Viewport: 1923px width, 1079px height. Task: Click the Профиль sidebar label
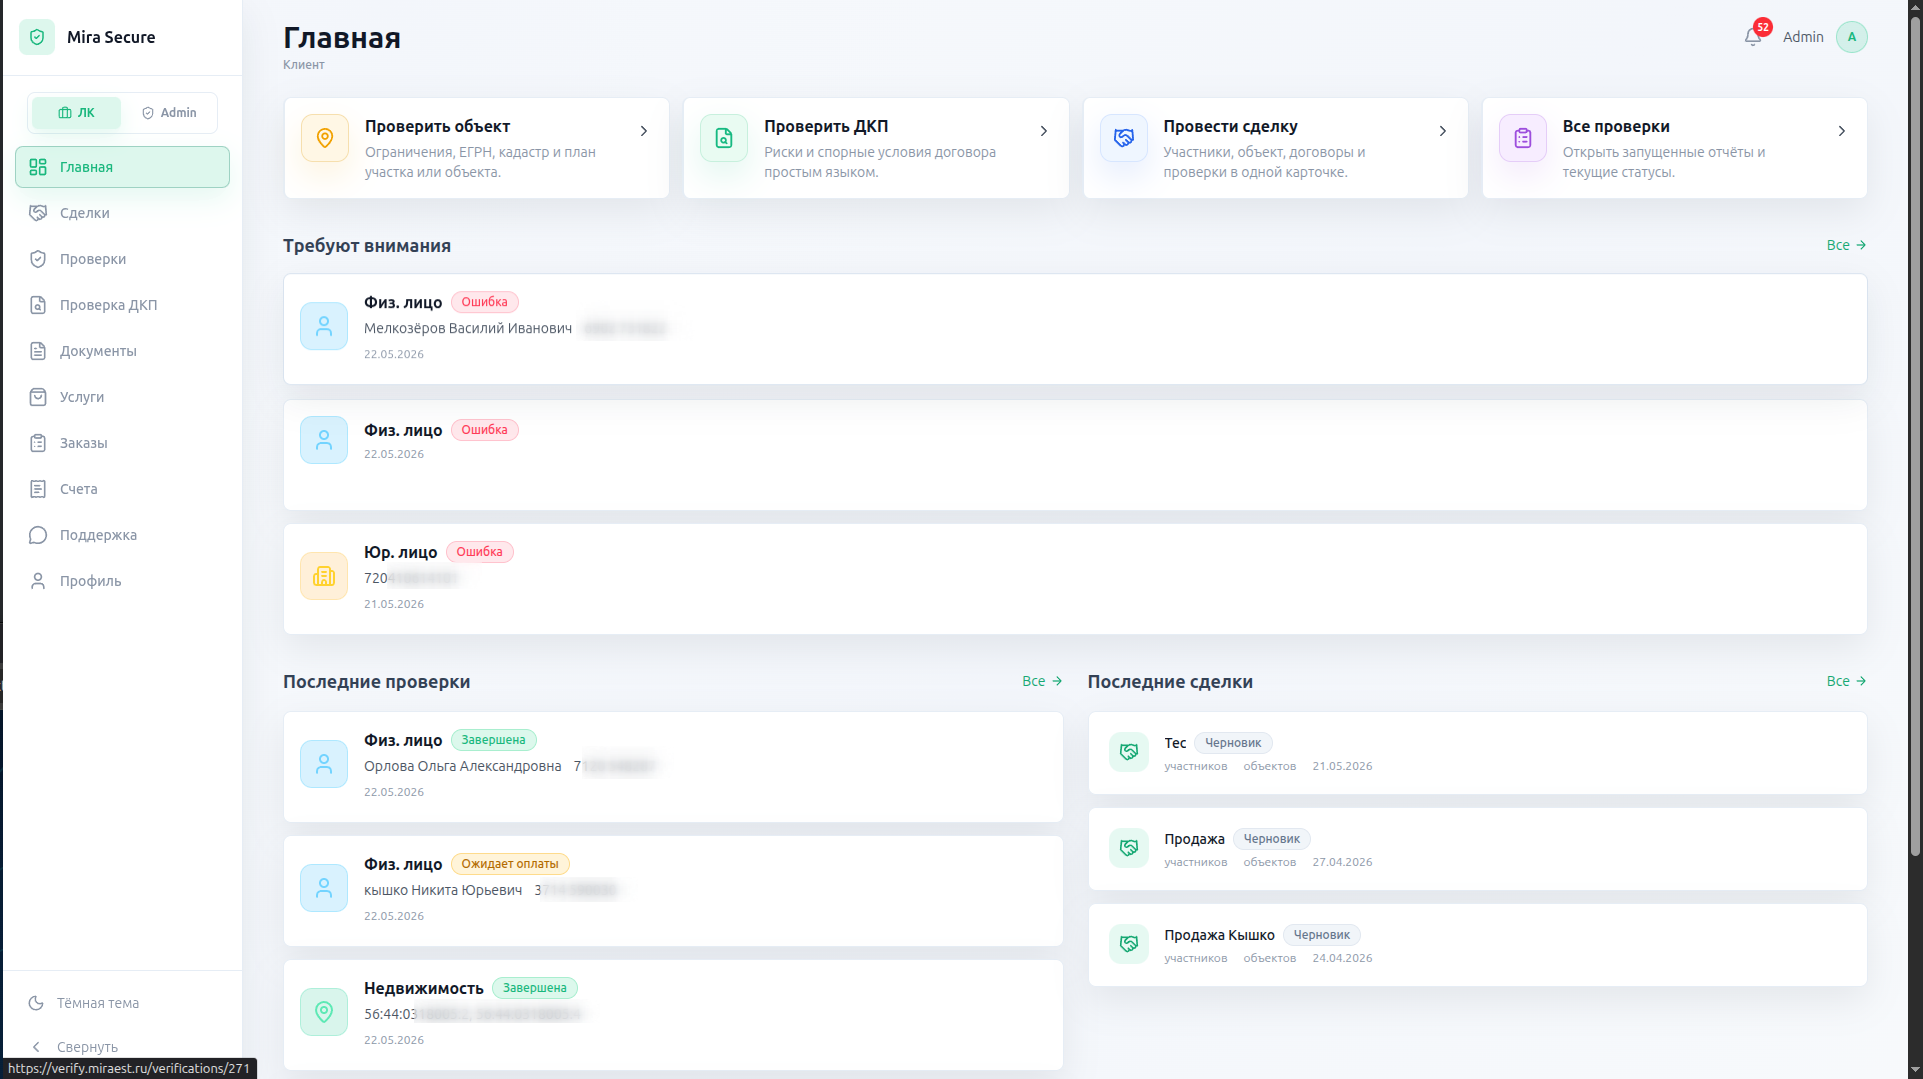(x=91, y=581)
